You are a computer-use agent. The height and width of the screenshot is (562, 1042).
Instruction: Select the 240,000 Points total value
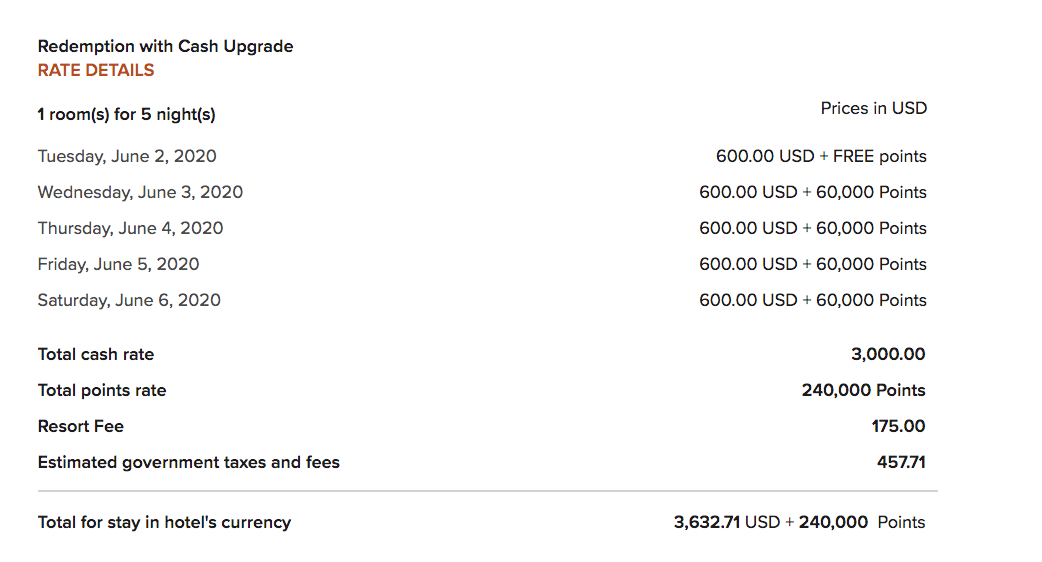(863, 390)
